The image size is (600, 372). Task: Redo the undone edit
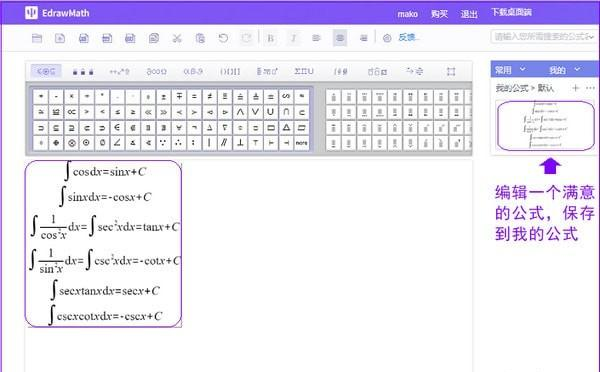click(246, 38)
